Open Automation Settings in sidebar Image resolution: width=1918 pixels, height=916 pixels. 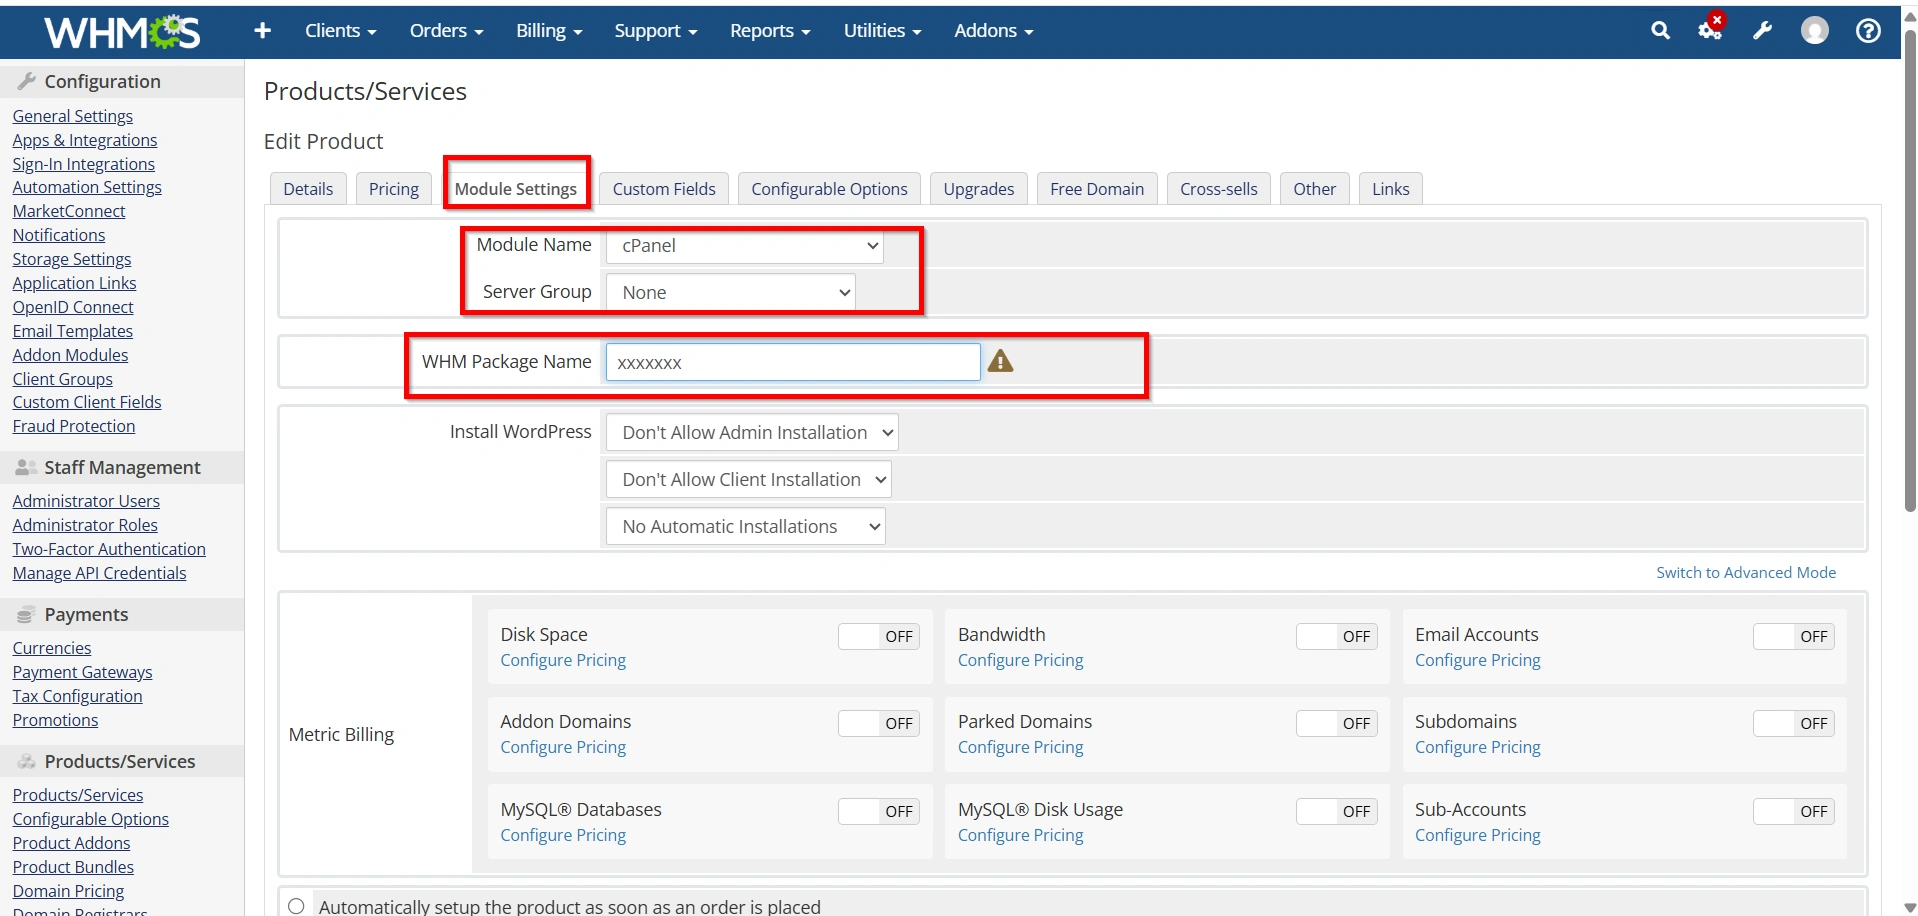(87, 188)
